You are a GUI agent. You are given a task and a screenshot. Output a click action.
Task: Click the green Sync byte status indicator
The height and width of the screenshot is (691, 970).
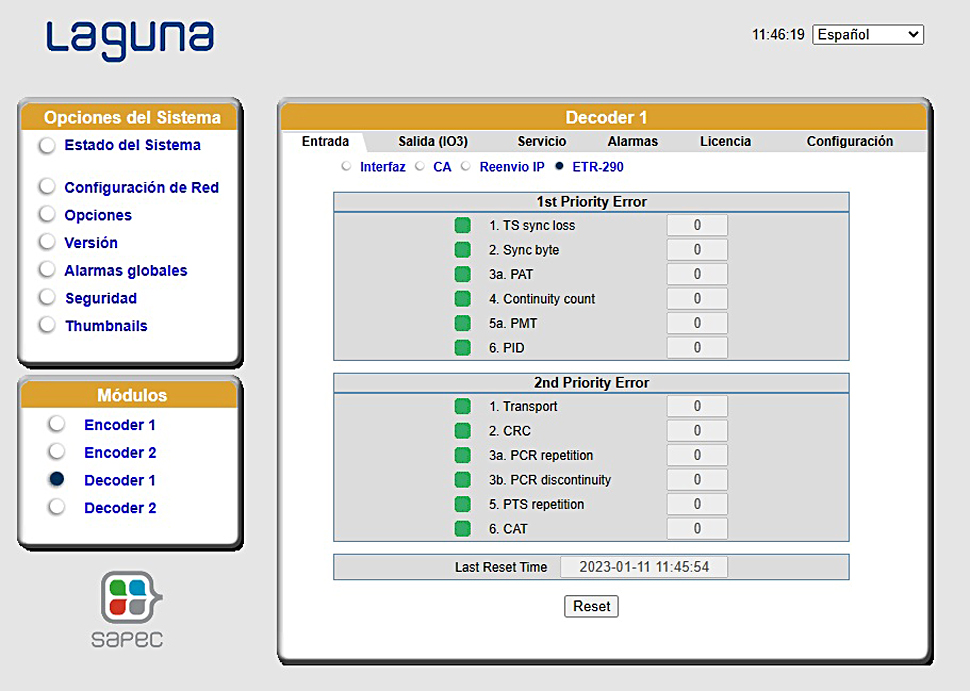(463, 250)
